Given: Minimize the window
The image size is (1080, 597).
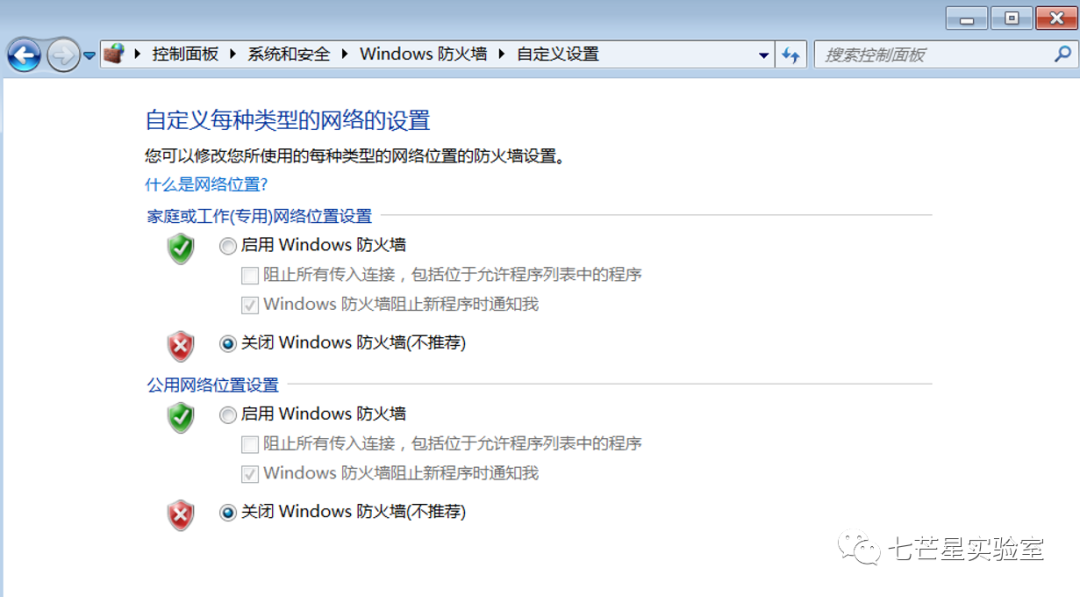Looking at the screenshot, I should (967, 19).
